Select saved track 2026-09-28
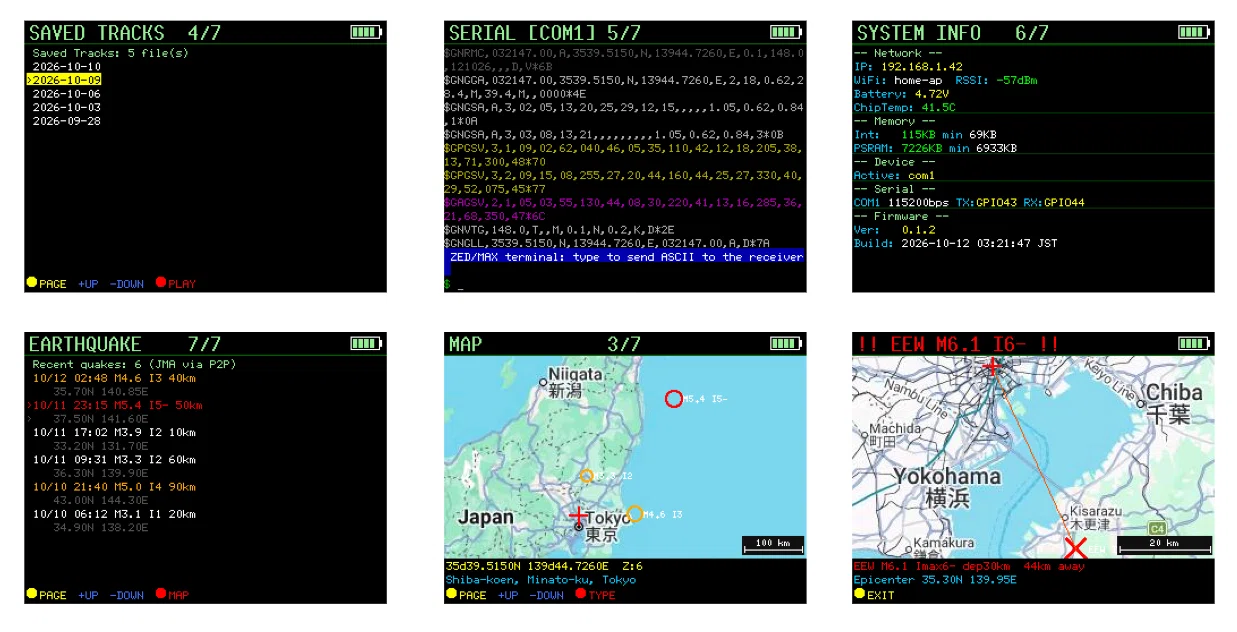 coord(67,120)
